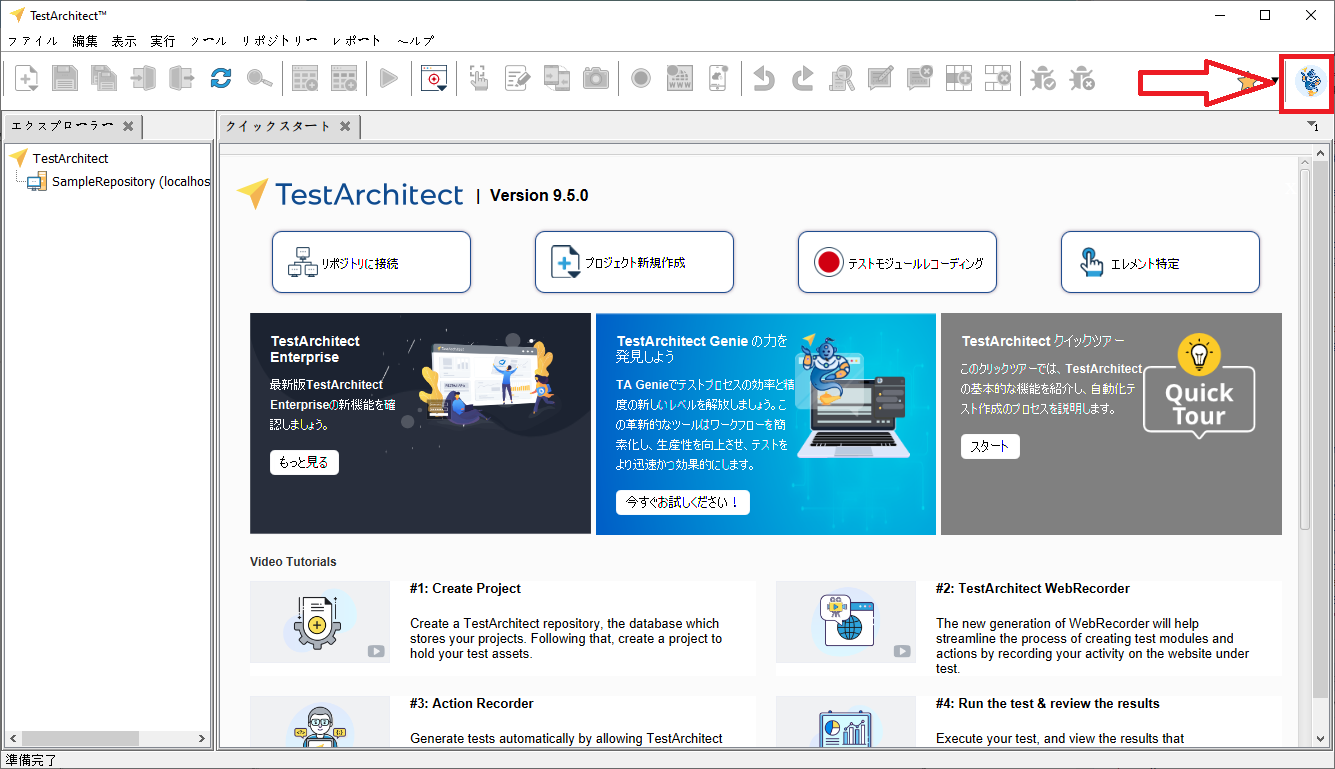Viewport: 1335px width, 769px height.
Task: Close the クイックスタート tab
Action: point(345,127)
